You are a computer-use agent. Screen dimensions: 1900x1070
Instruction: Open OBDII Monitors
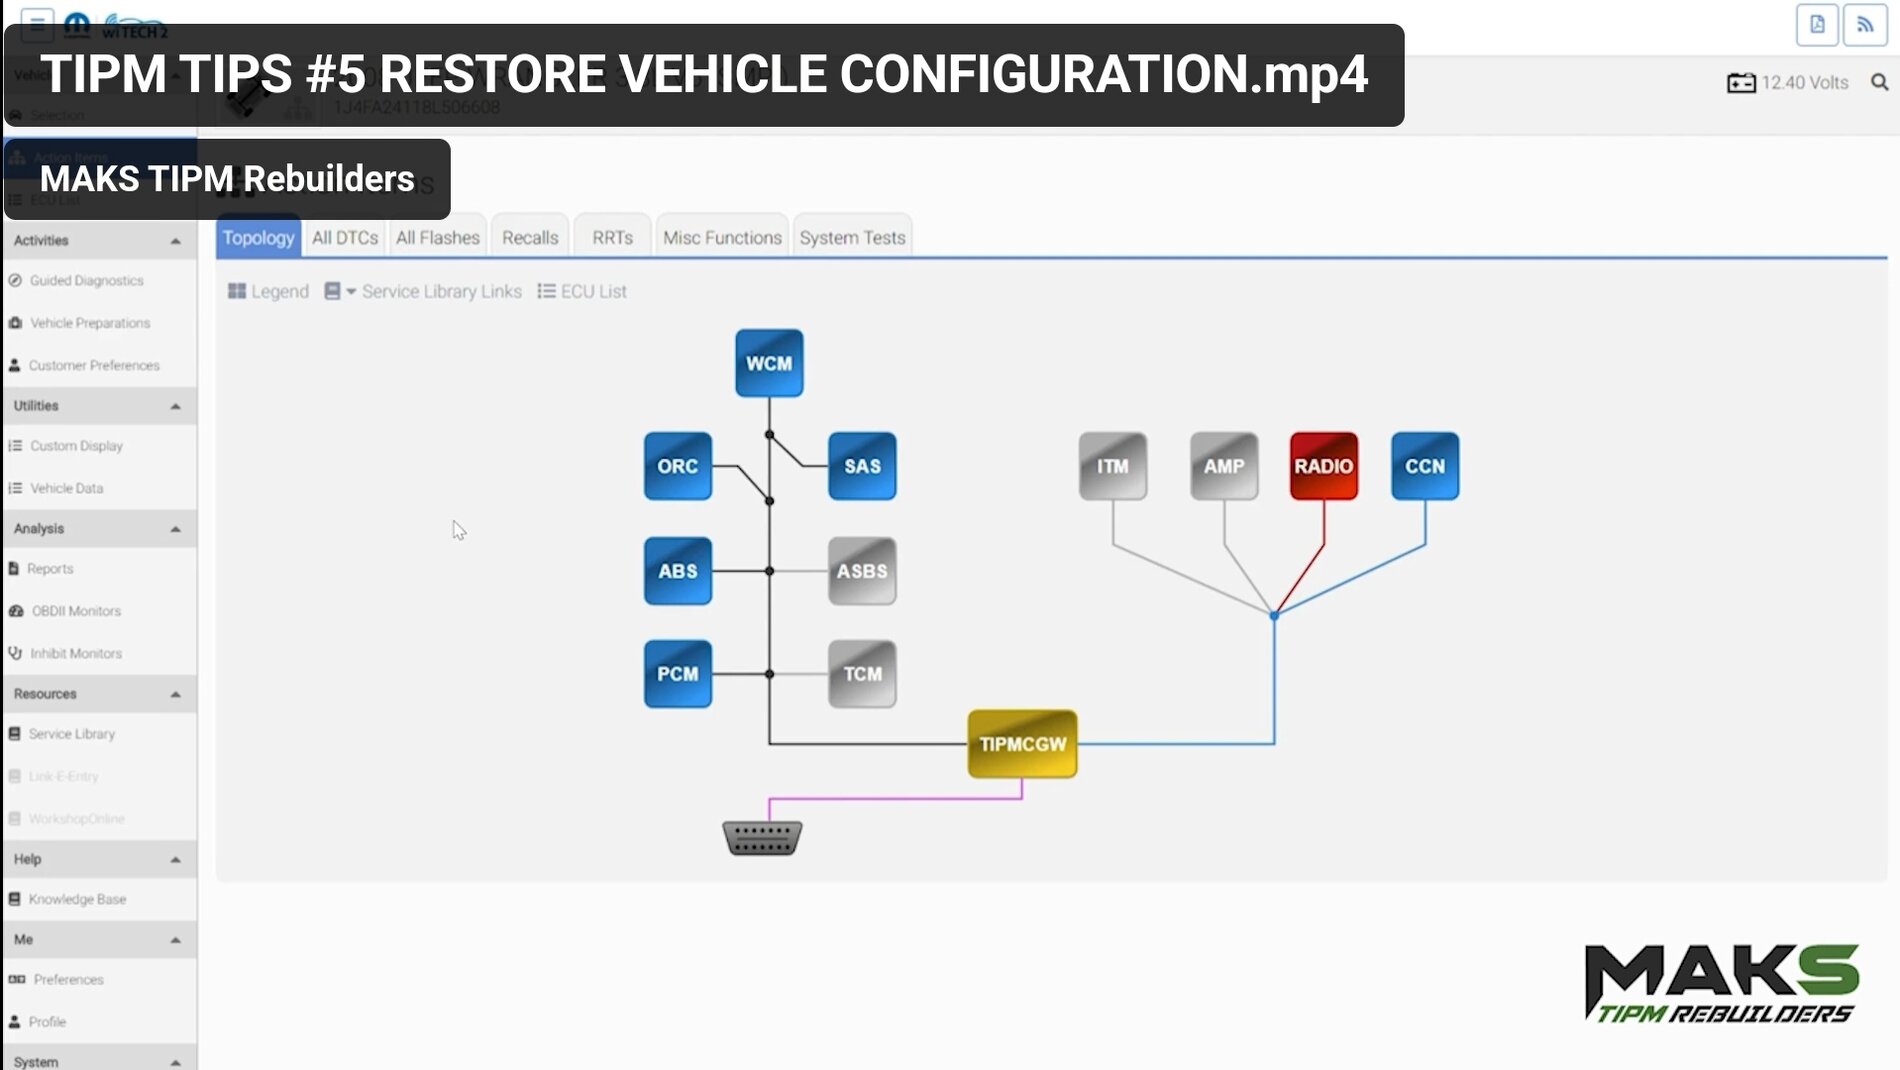point(76,611)
